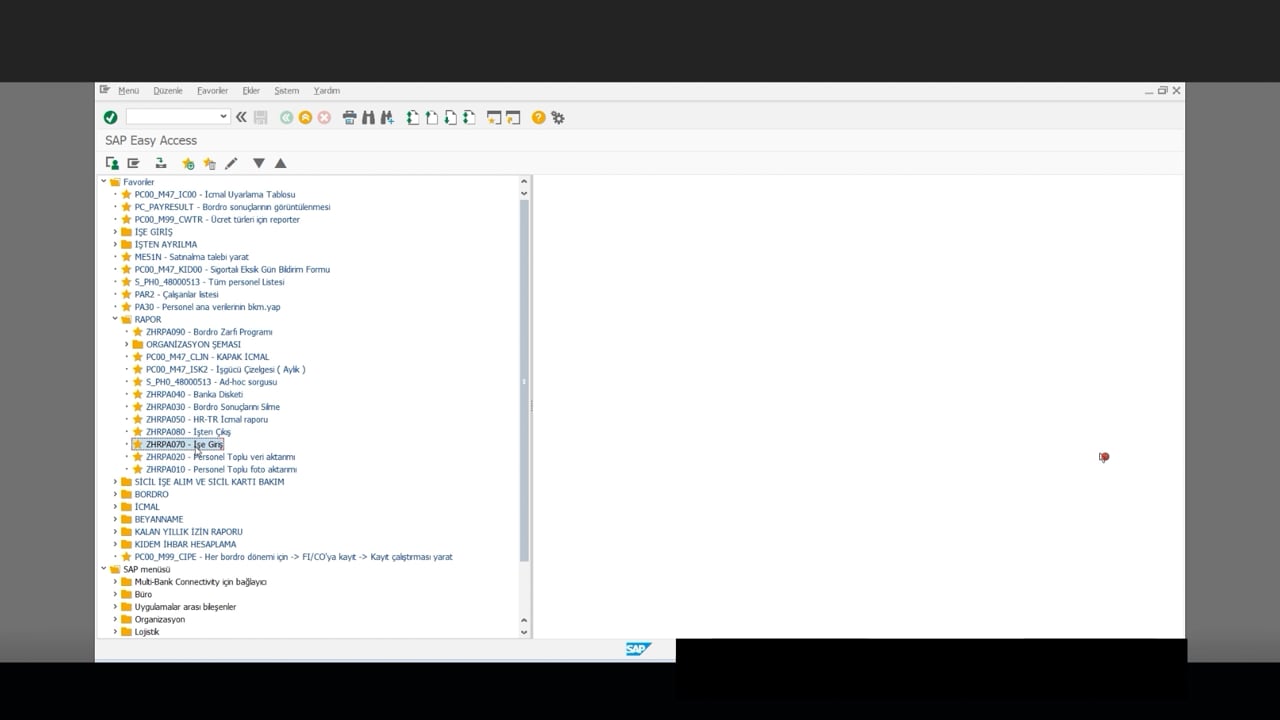Expand the İŞTEN AYRILMA folder
Screen dimensions: 1280x720
tap(115, 244)
